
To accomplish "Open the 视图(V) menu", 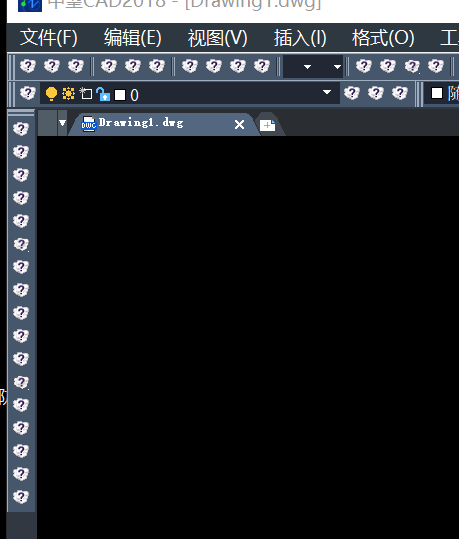I will (x=217, y=37).
